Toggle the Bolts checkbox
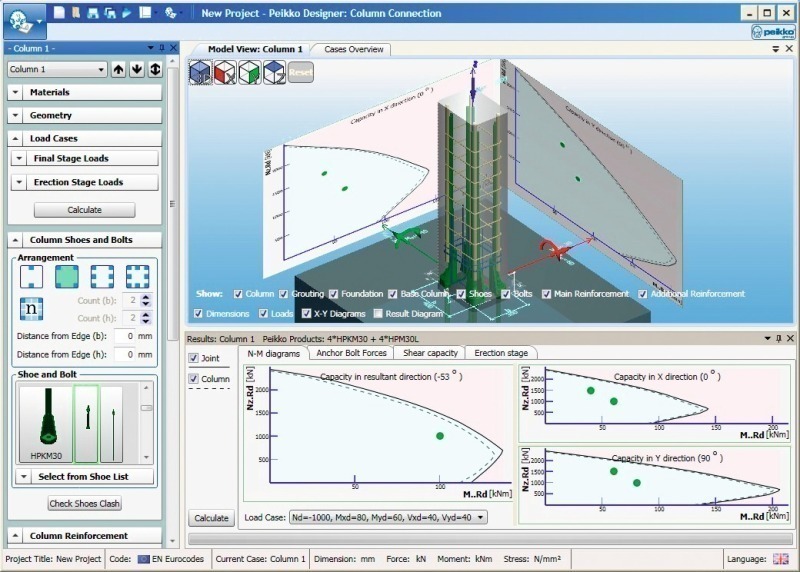Screen dimensions: 800x572 point(506,294)
